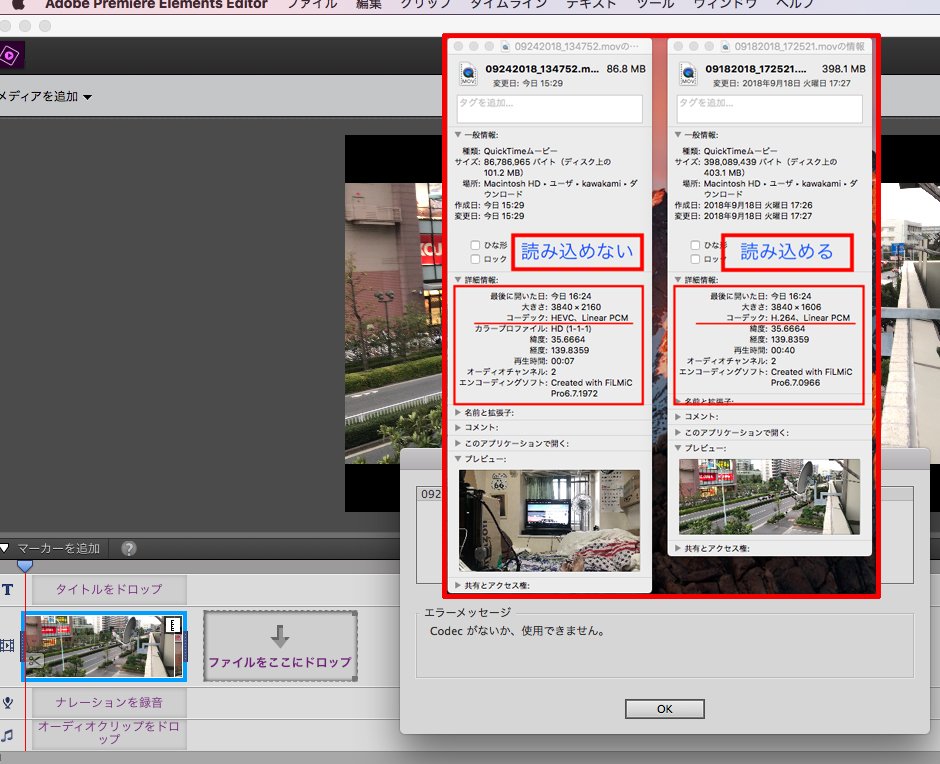The height and width of the screenshot is (764, 940).
Task: Expand コメント in 09182018 info window
Action: [x=678, y=416]
